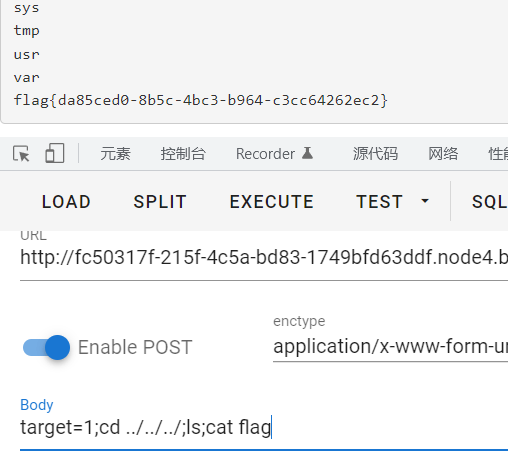Open the SQL menu
Image resolution: width=508 pixels, height=453 pixels.
coord(489,202)
